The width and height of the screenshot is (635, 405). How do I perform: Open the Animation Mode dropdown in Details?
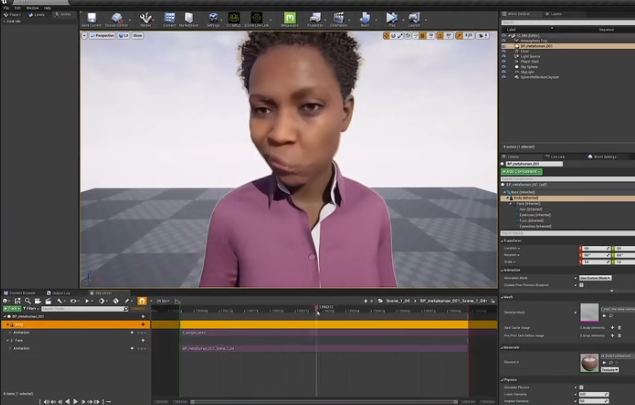(x=595, y=277)
